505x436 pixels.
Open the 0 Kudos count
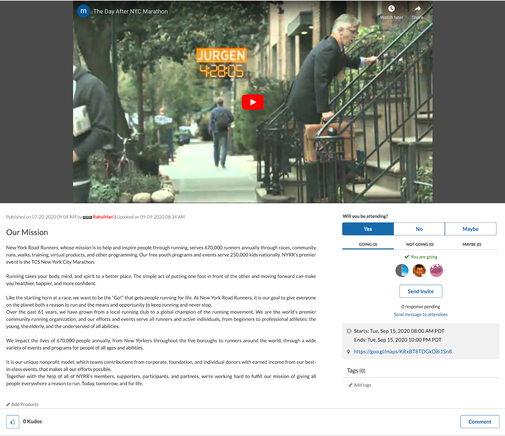click(32, 422)
